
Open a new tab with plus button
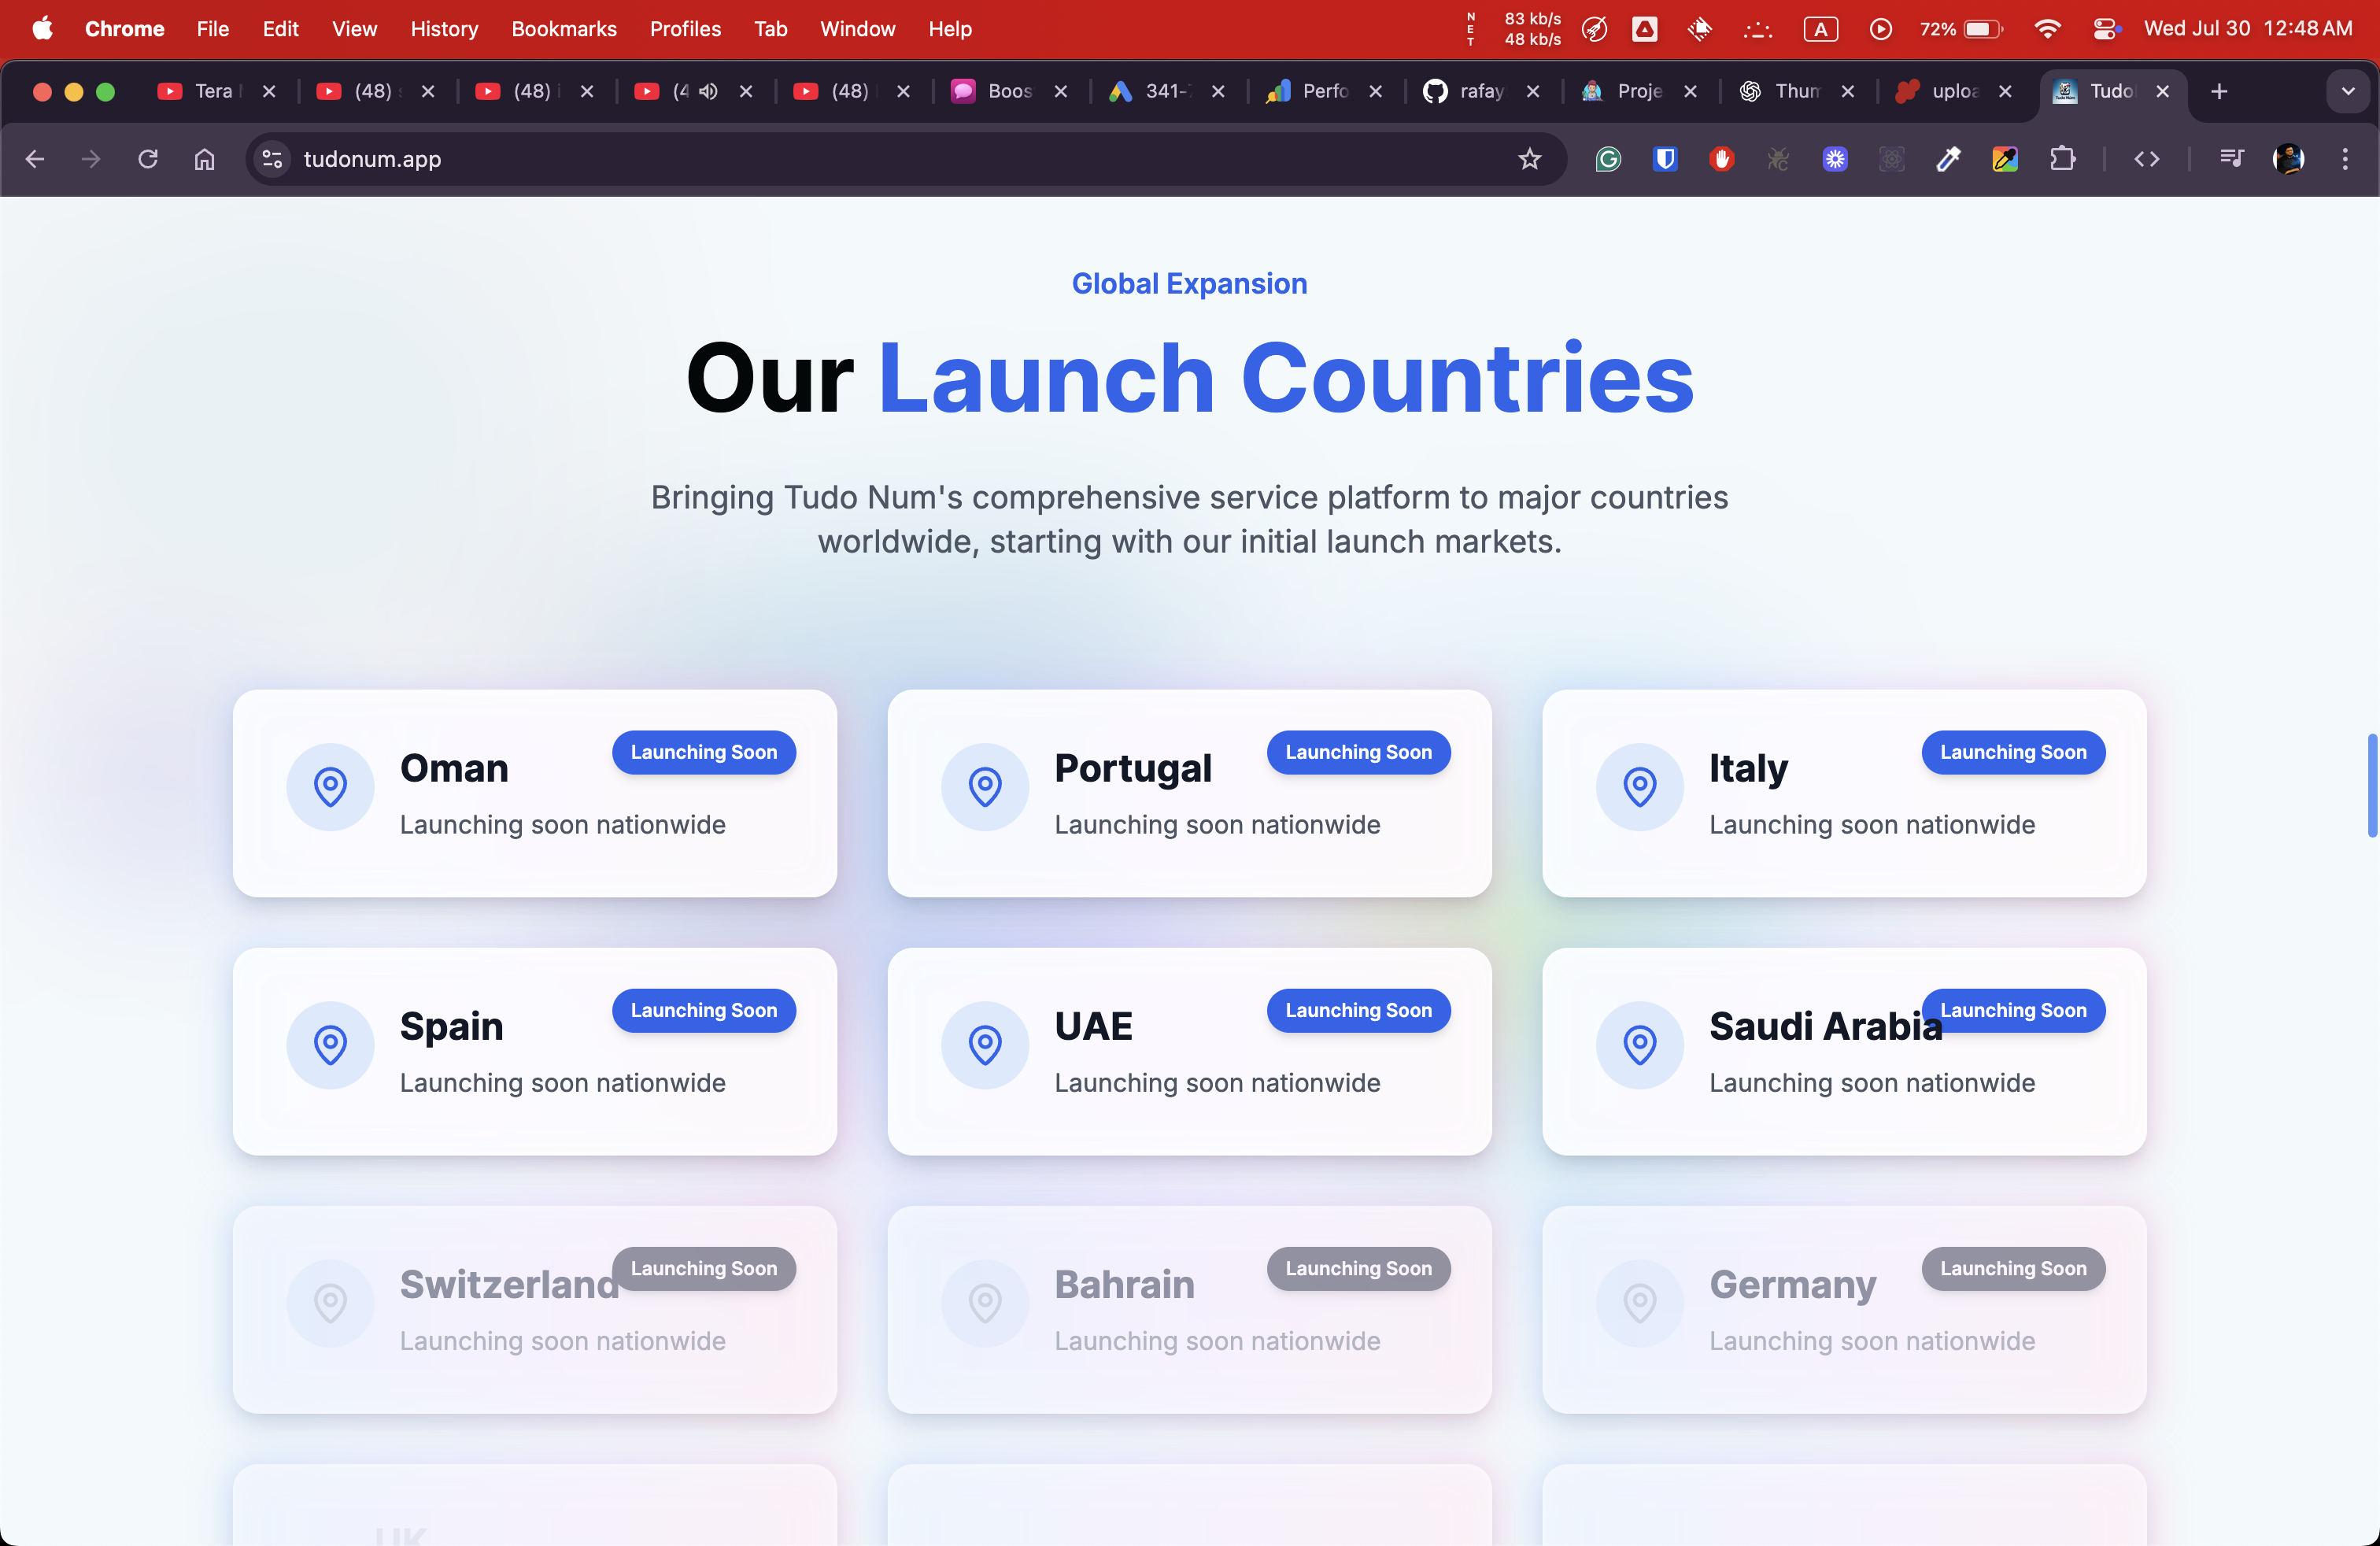pos(2219,91)
